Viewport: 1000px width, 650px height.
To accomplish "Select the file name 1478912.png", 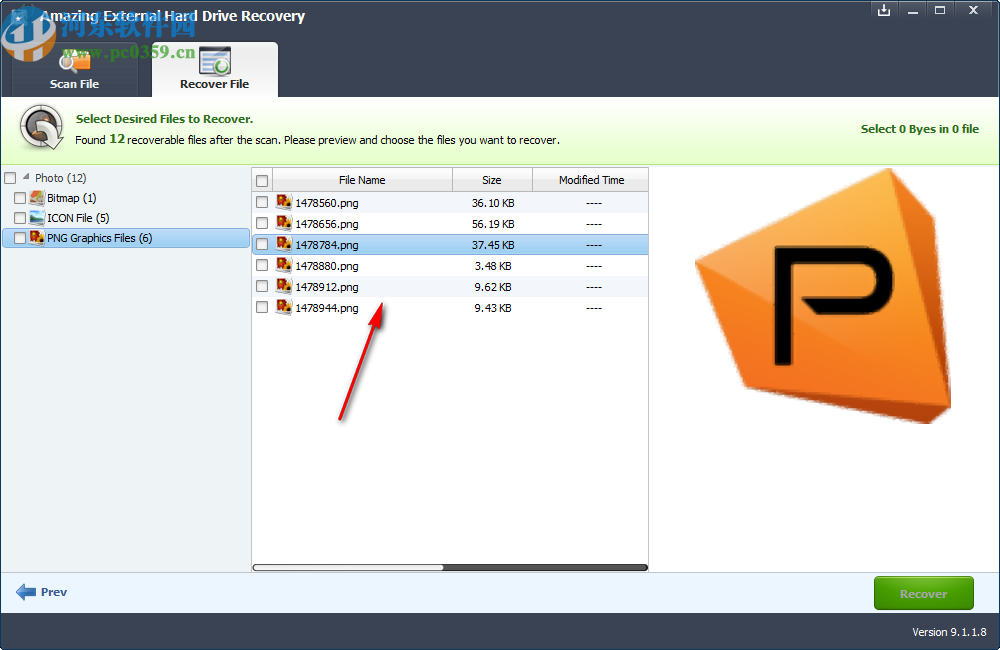I will tap(327, 287).
